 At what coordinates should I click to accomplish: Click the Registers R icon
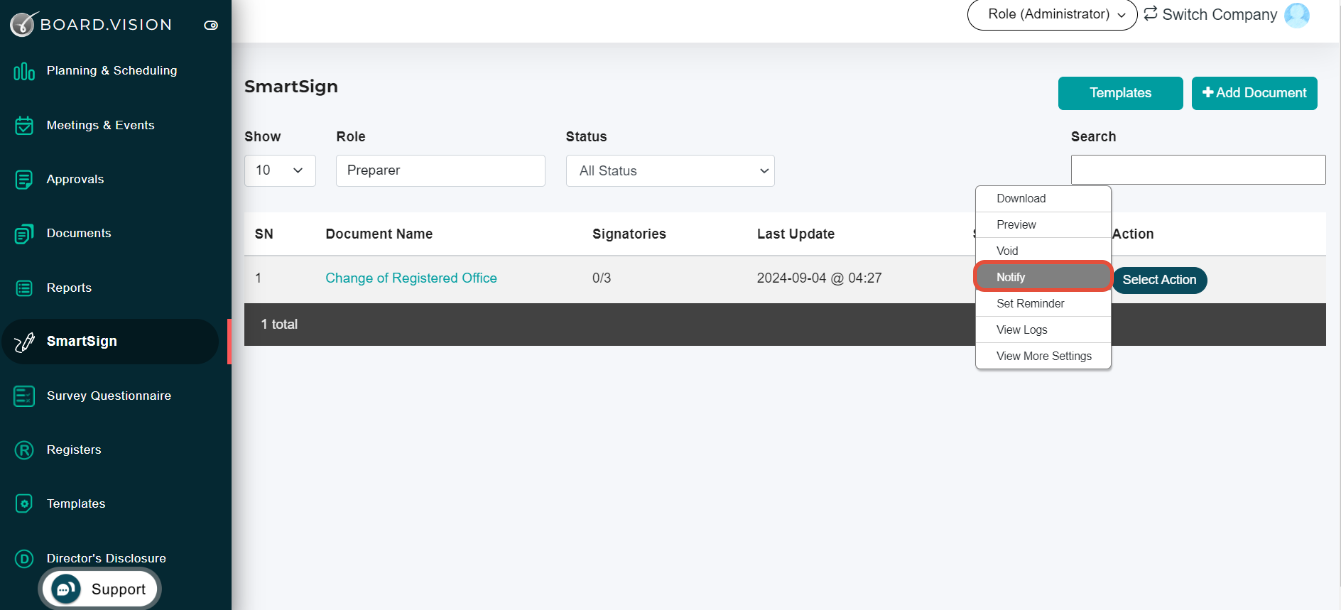point(24,450)
